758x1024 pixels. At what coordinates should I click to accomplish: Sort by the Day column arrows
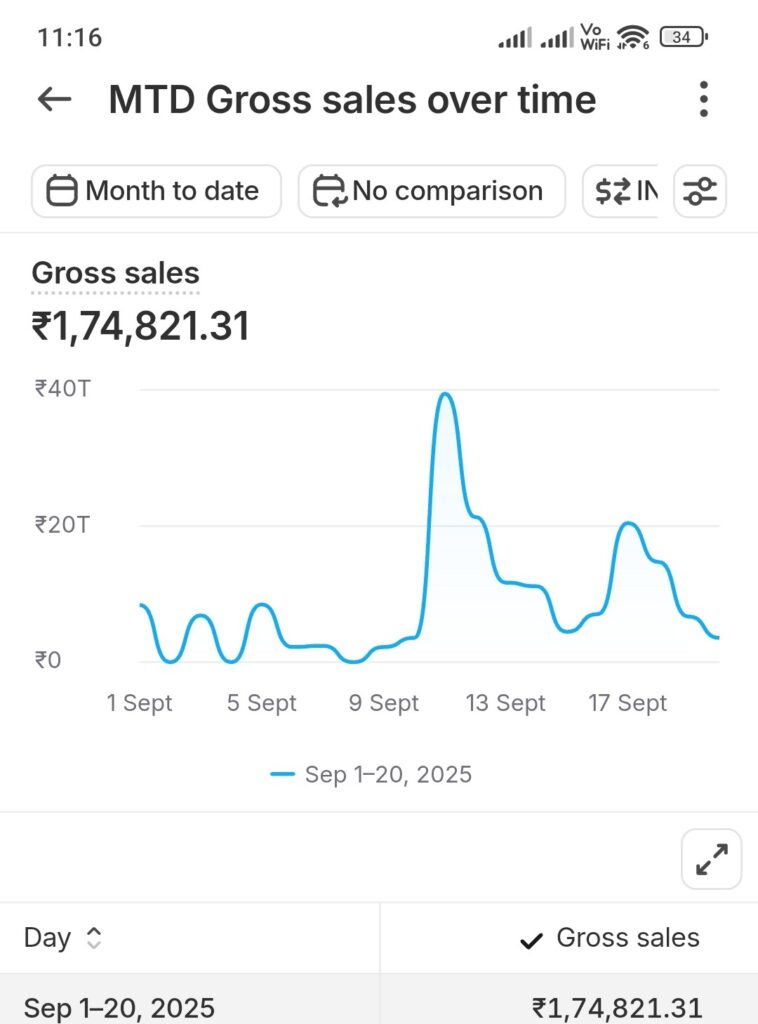[94, 938]
